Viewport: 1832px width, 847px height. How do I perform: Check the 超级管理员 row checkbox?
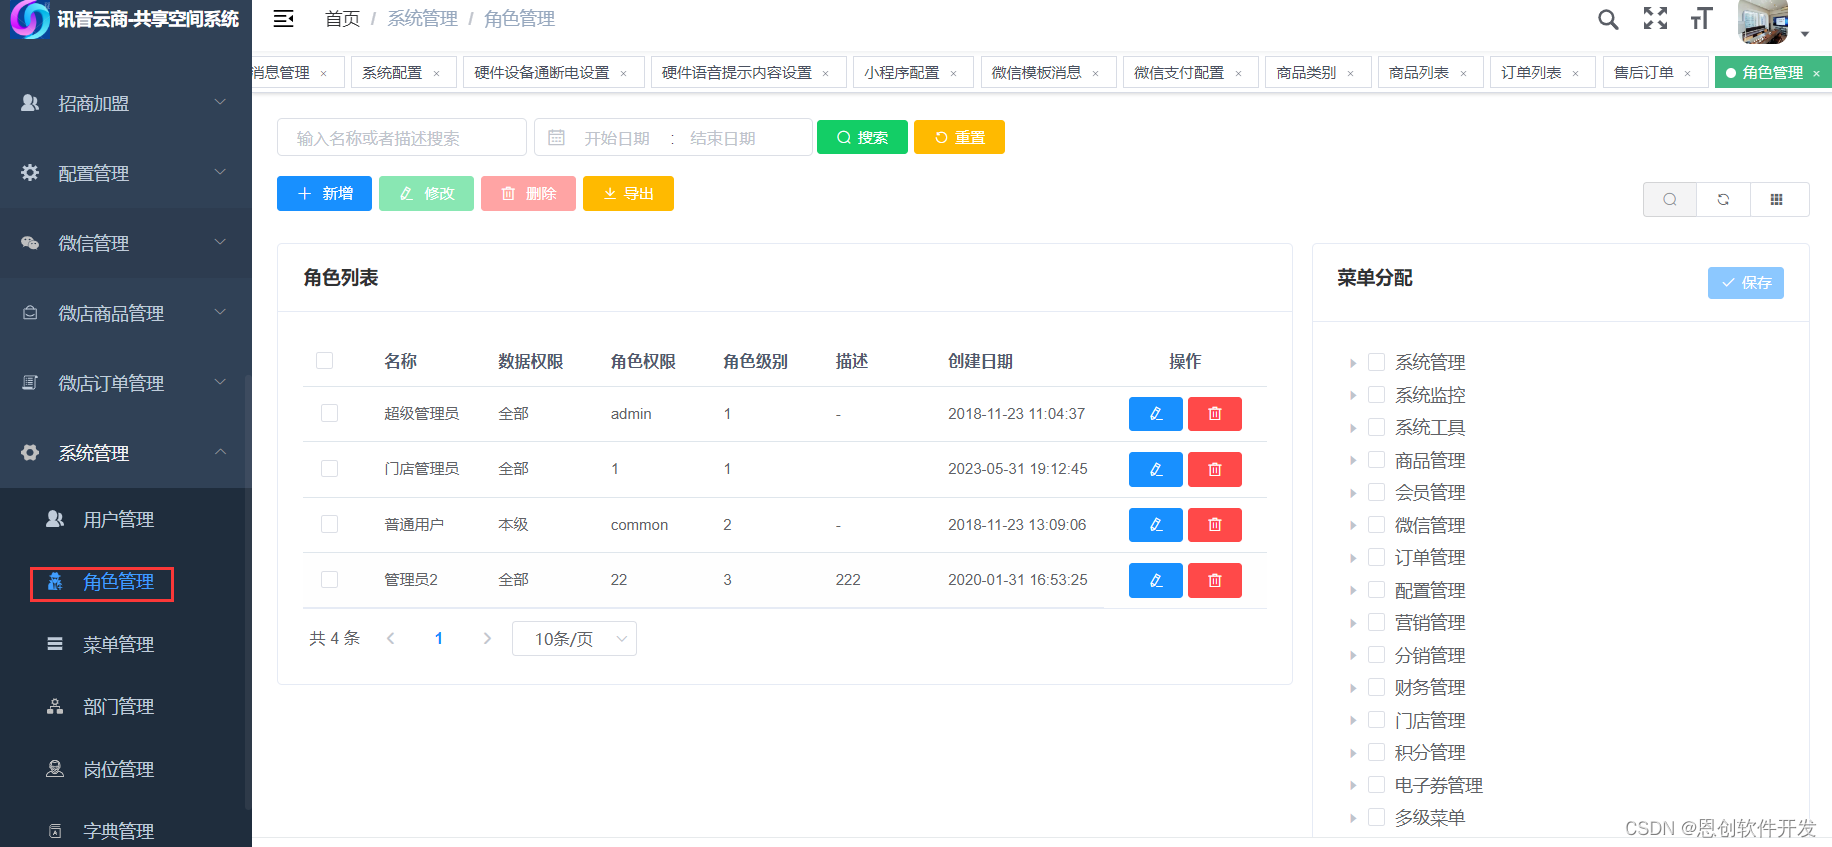click(329, 413)
